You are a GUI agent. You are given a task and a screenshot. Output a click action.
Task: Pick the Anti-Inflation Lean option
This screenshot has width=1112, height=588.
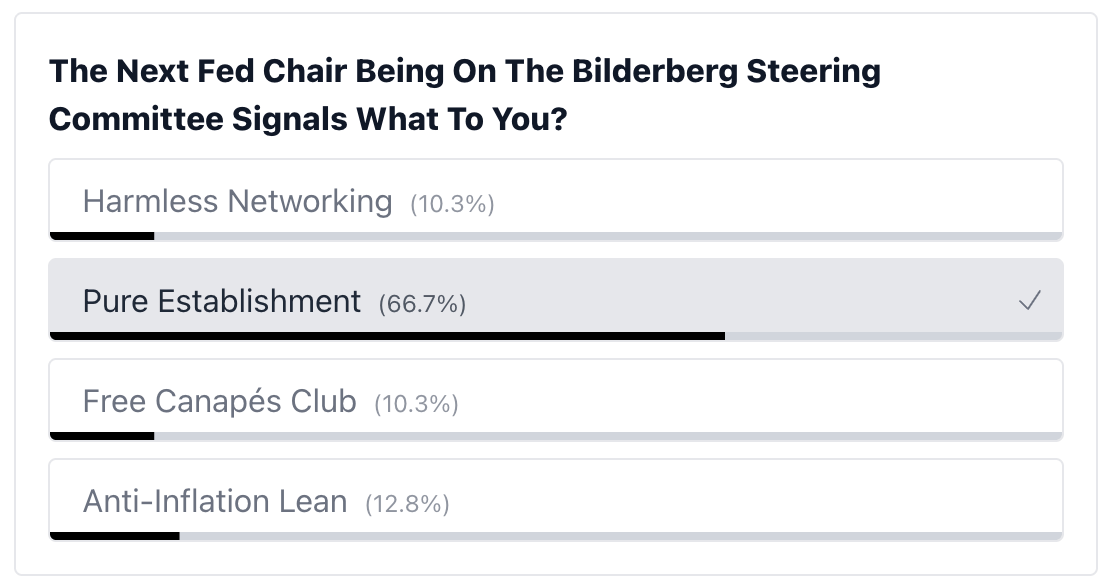click(x=215, y=501)
